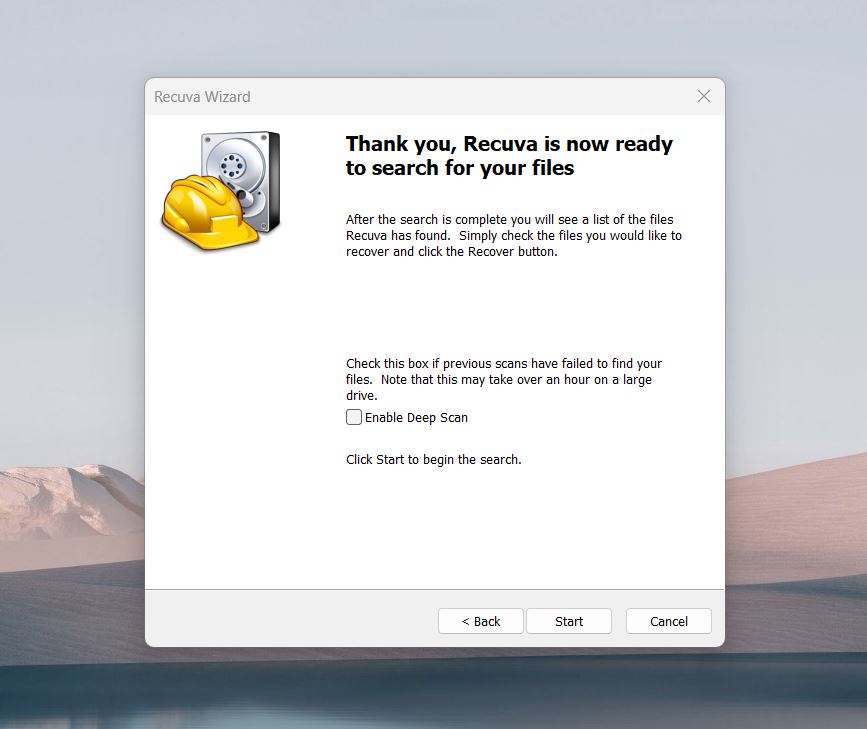The width and height of the screenshot is (867, 729).
Task: Click the "Thank you, Recuva is now ready" heading
Action: click(x=509, y=155)
